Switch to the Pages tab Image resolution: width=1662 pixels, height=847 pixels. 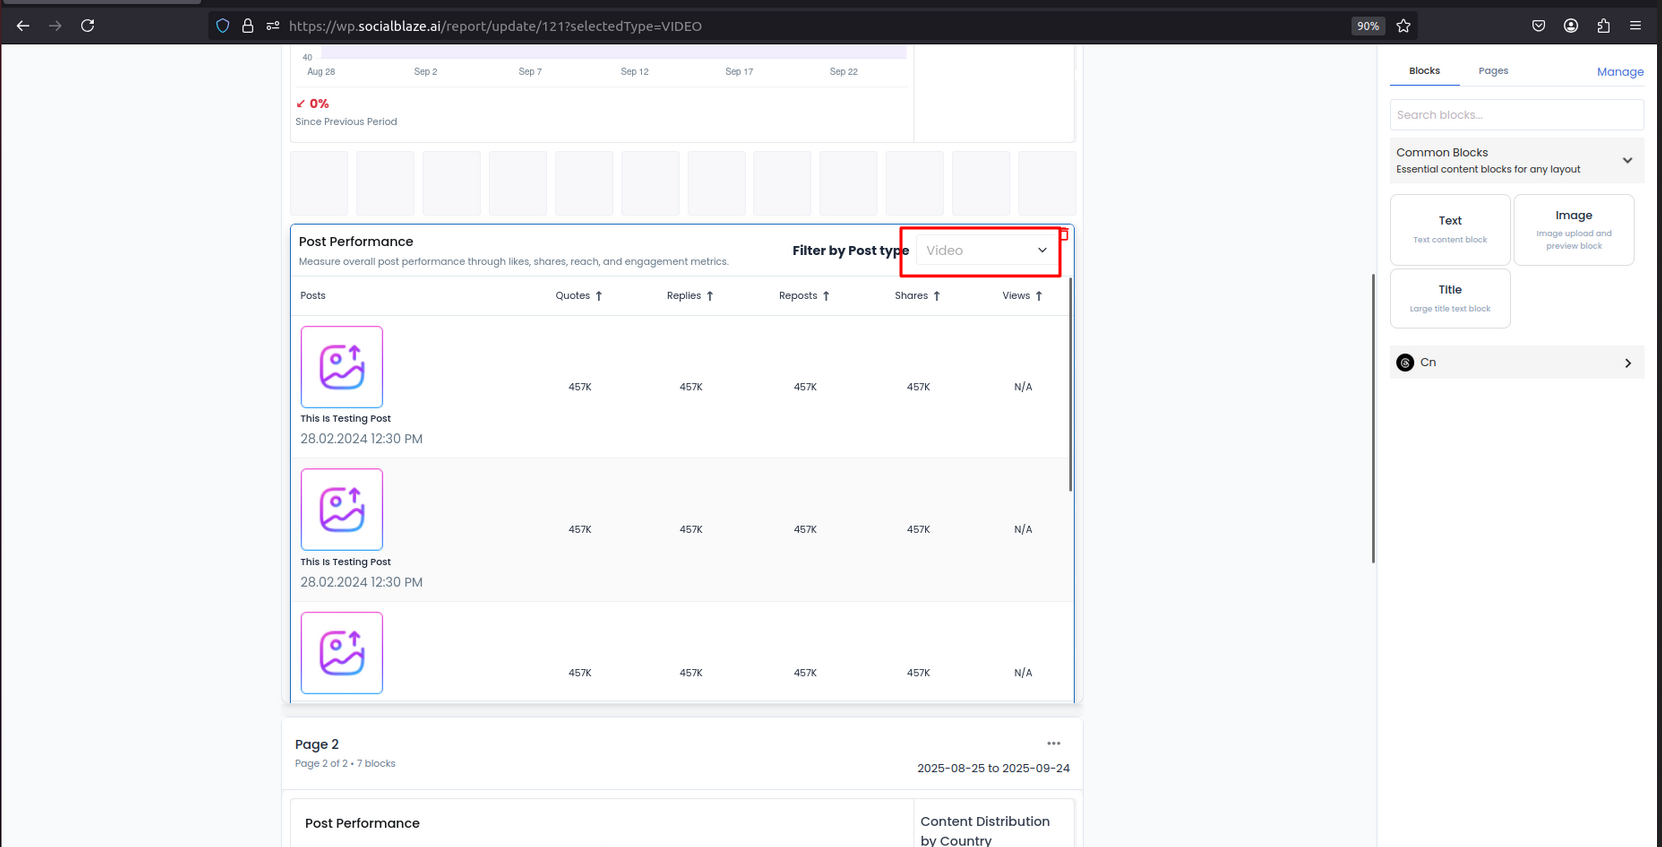click(1493, 71)
